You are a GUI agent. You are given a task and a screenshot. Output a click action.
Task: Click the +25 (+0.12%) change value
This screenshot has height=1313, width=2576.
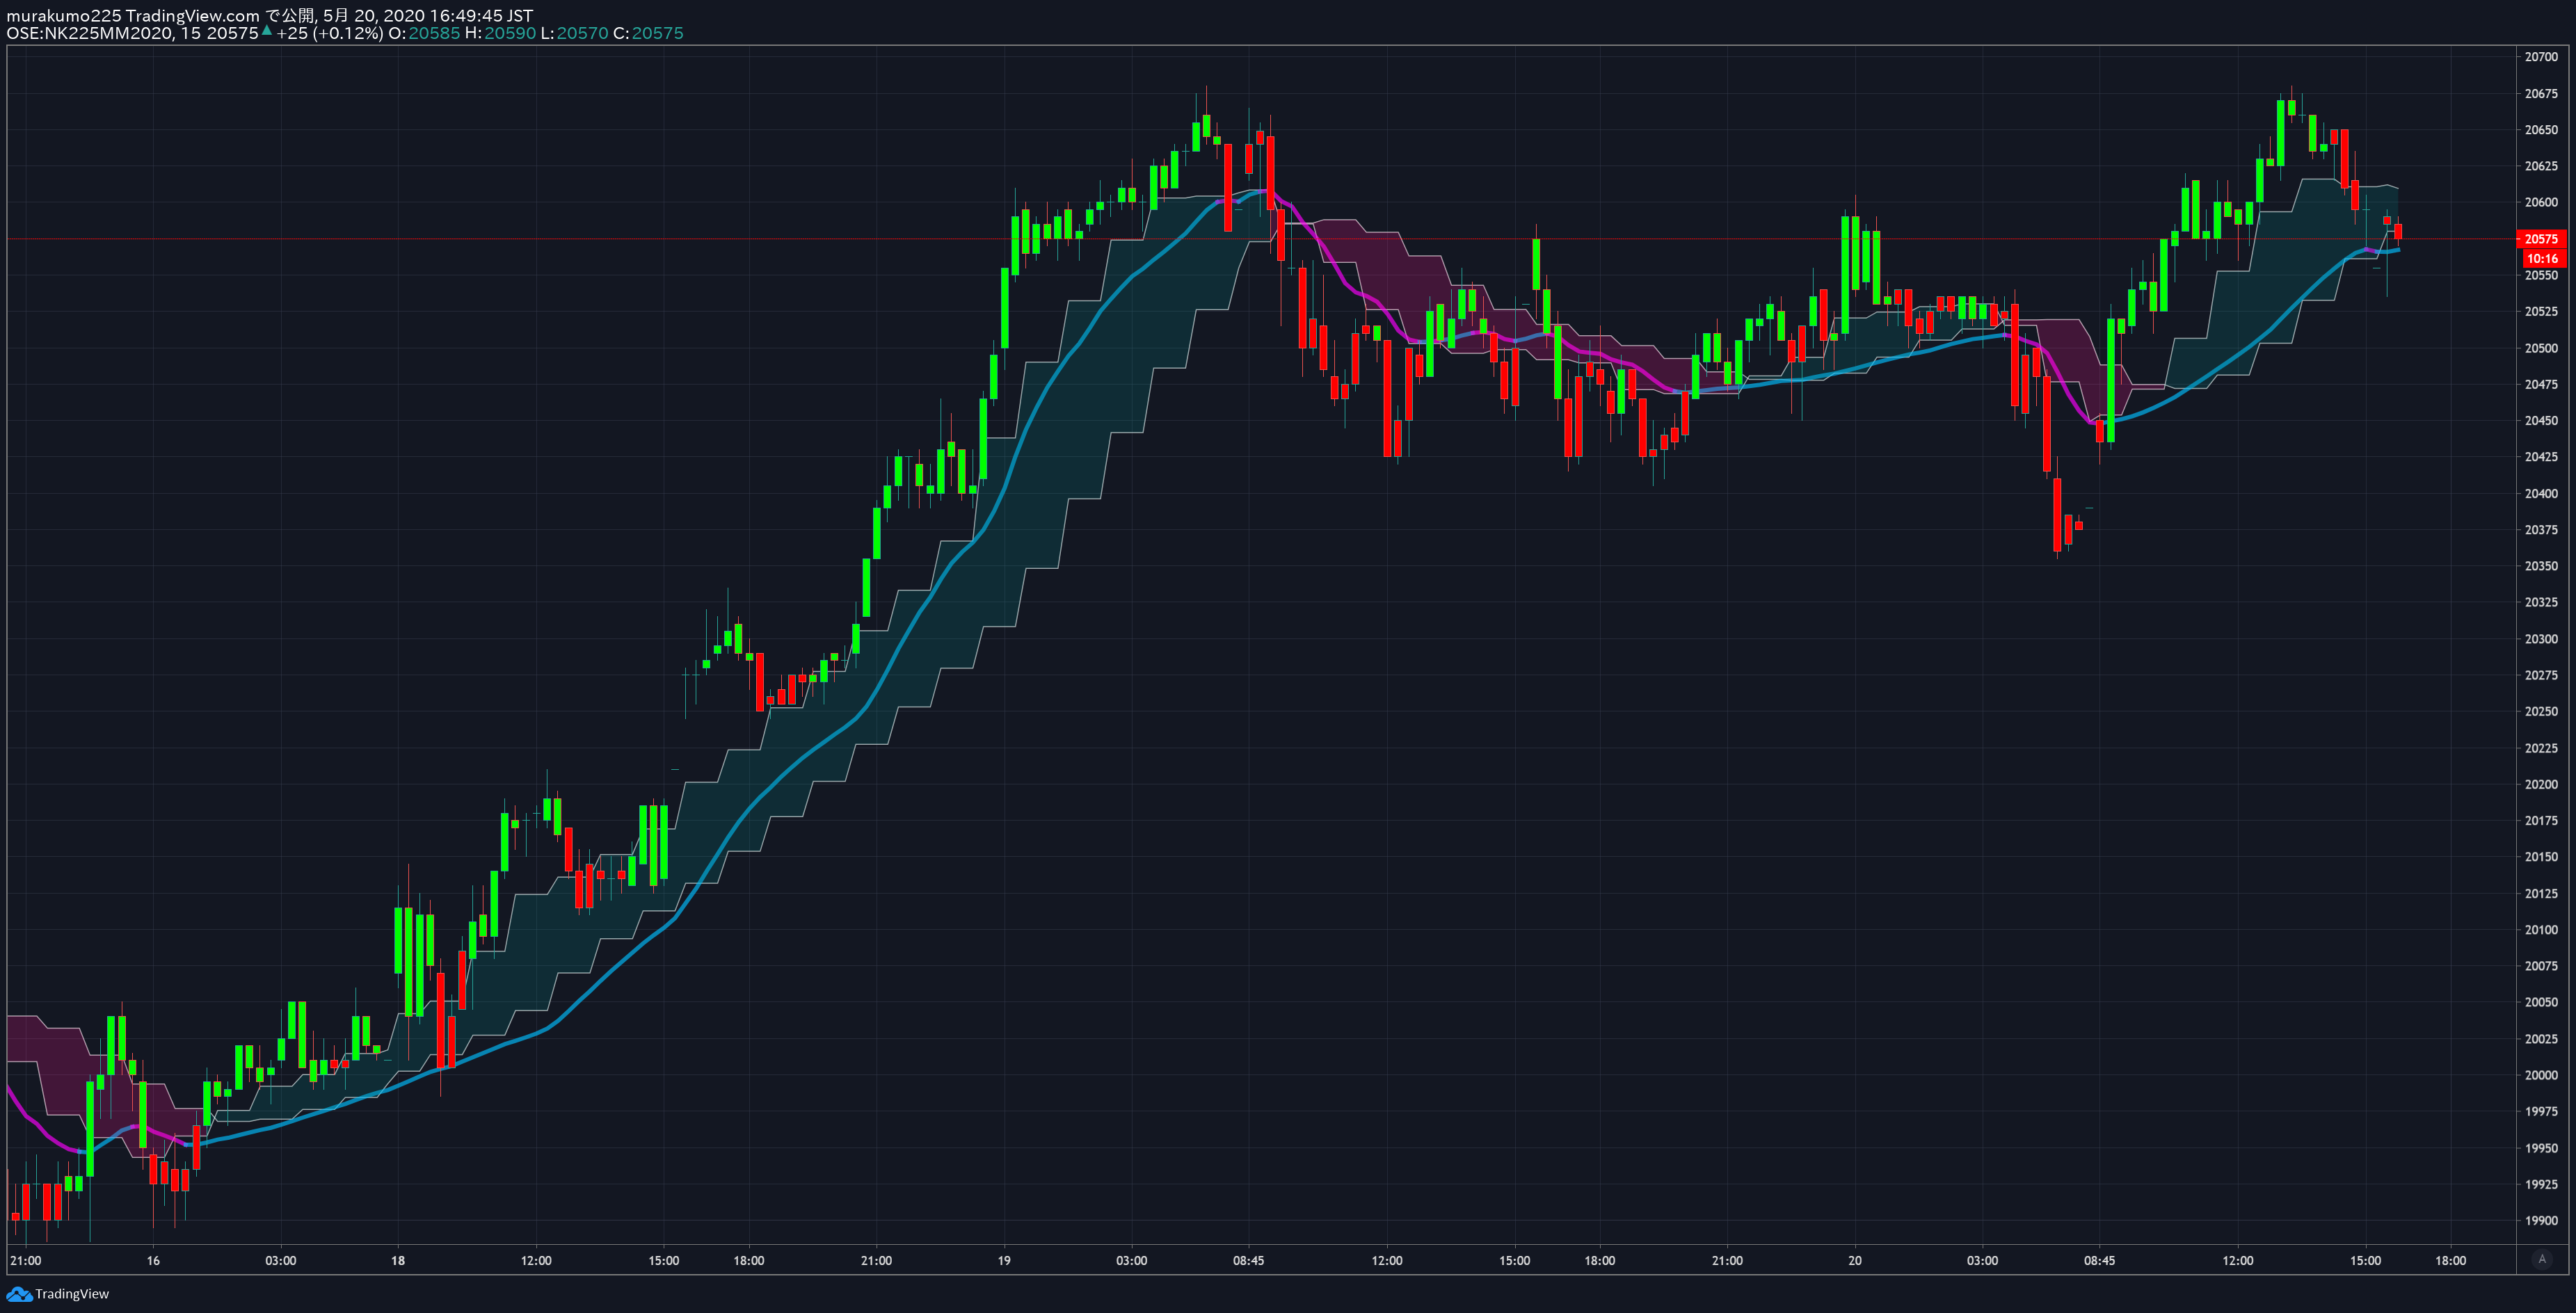[x=330, y=33]
